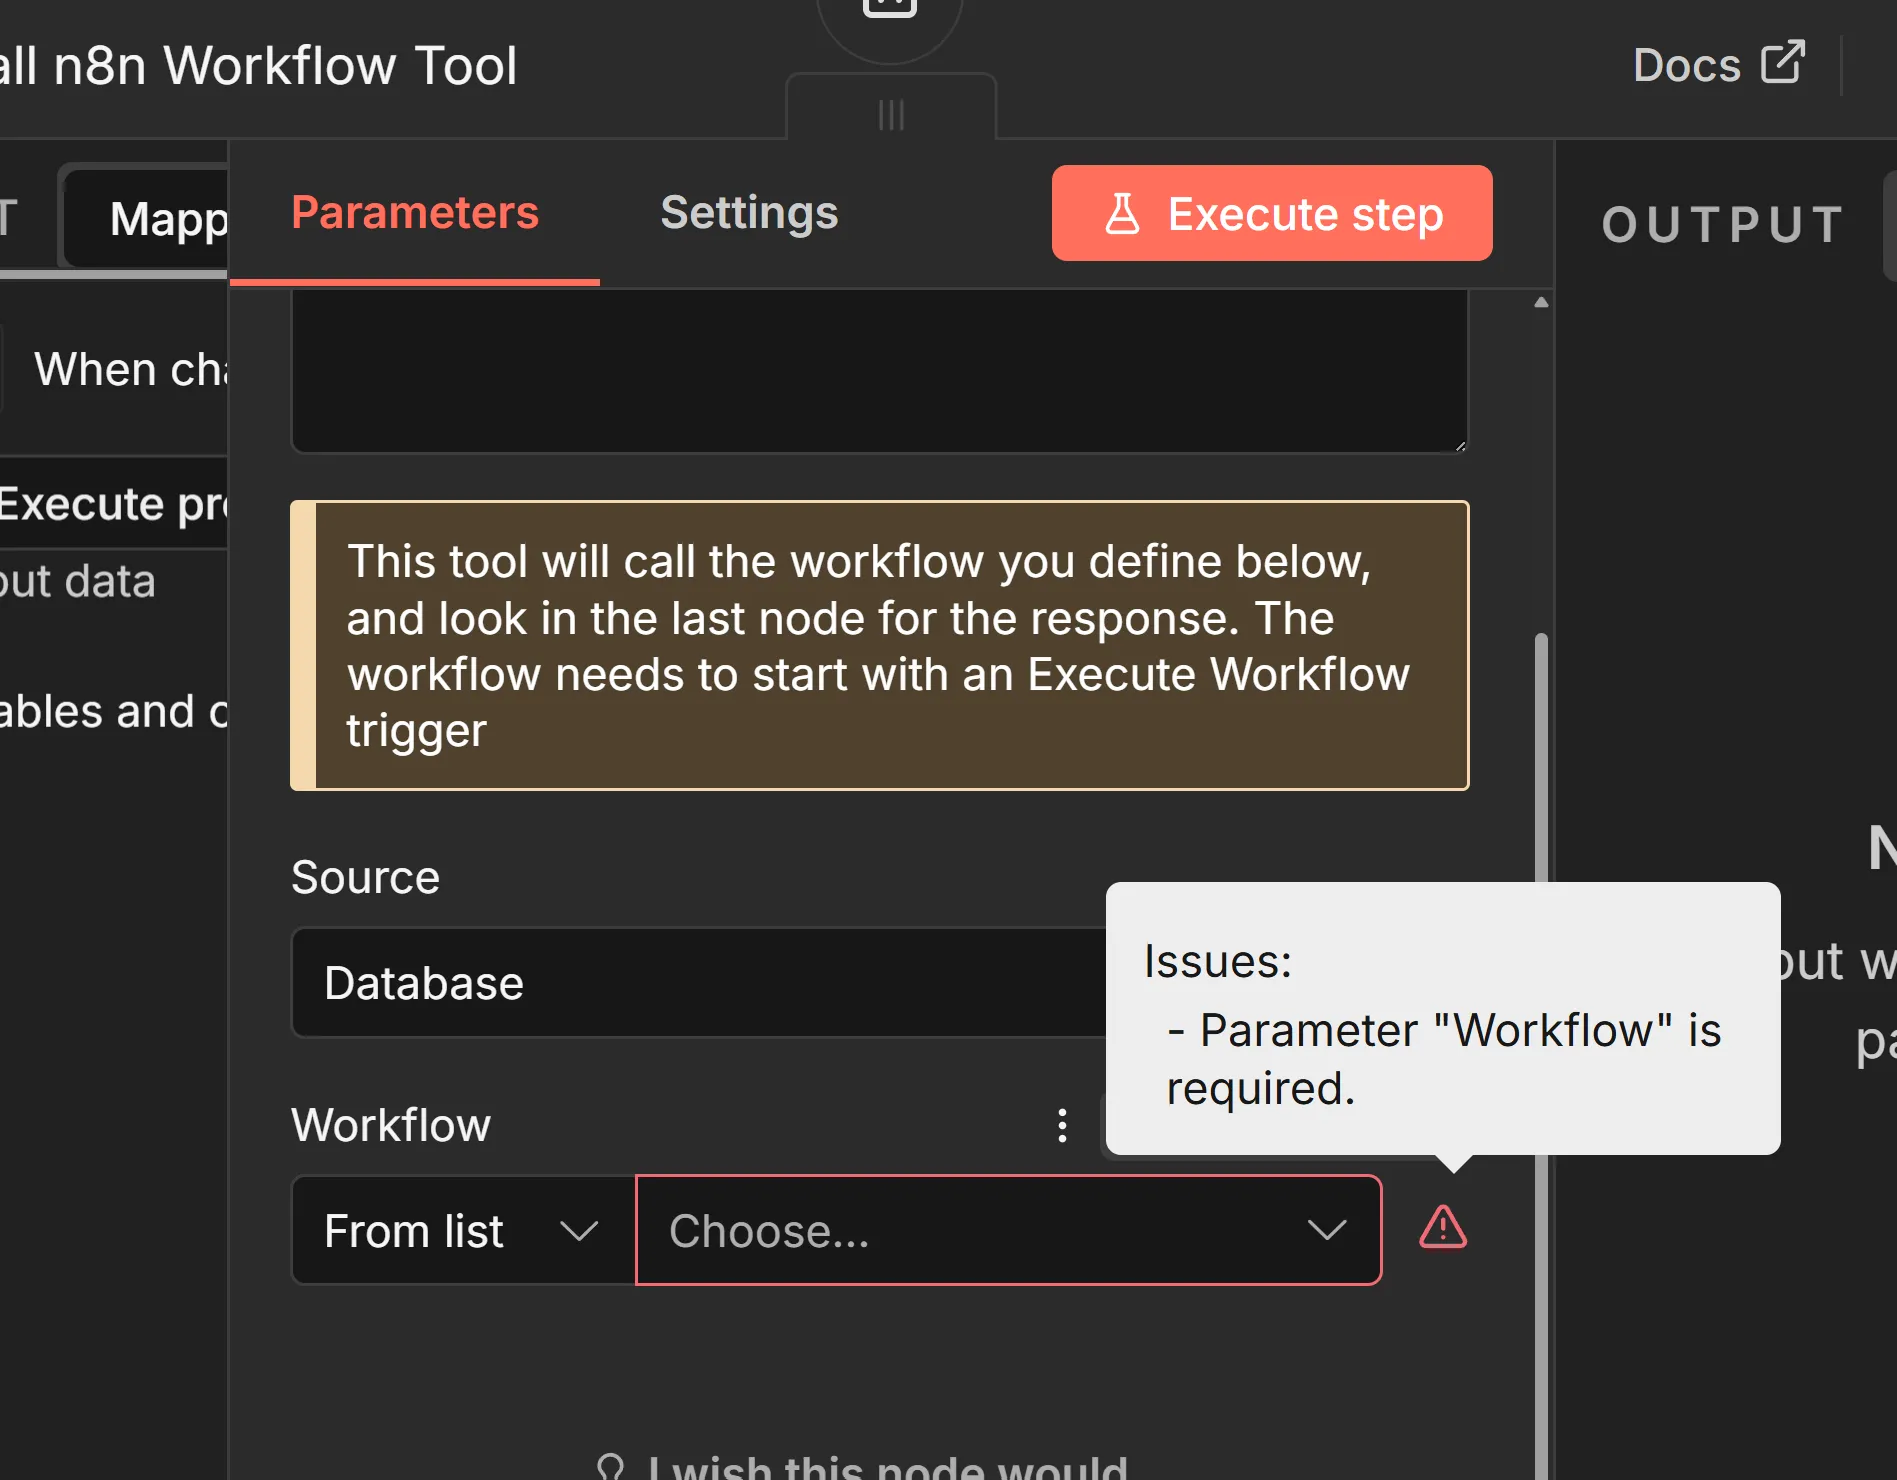Click the 'I wish this node would' link

[x=887, y=1468]
